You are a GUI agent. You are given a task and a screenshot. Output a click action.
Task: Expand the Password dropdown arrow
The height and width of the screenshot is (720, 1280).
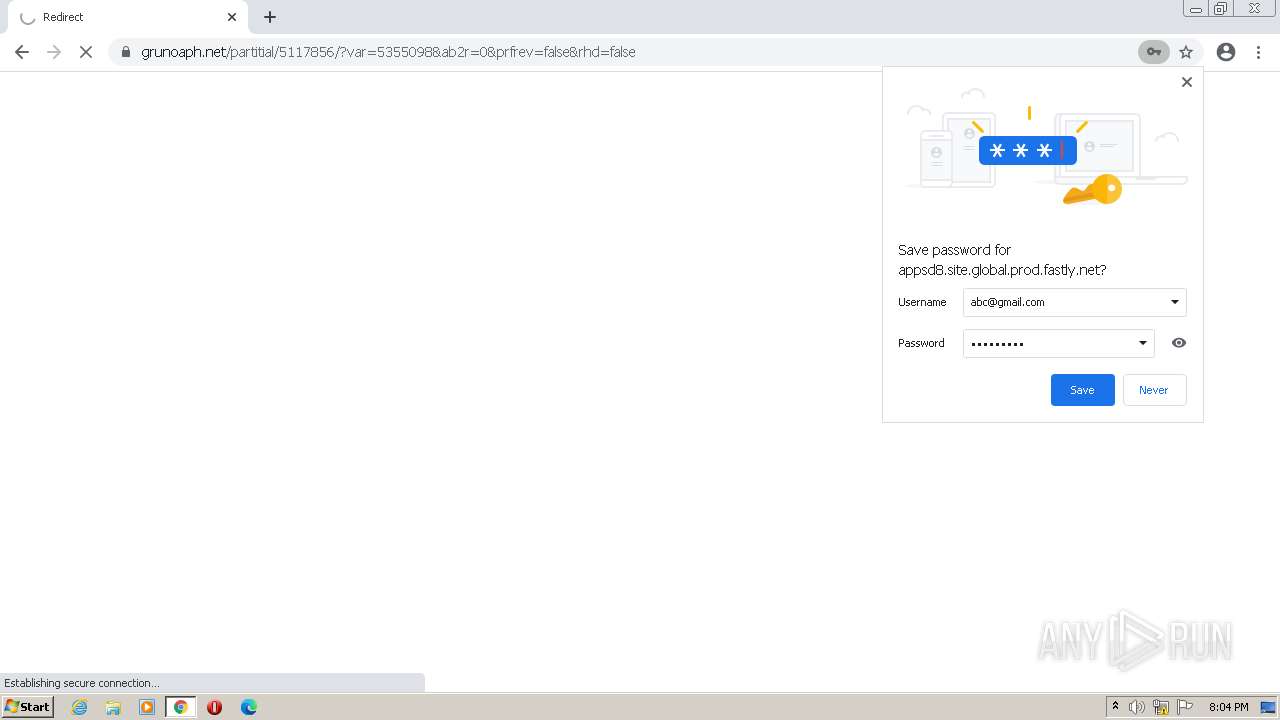tap(1143, 343)
